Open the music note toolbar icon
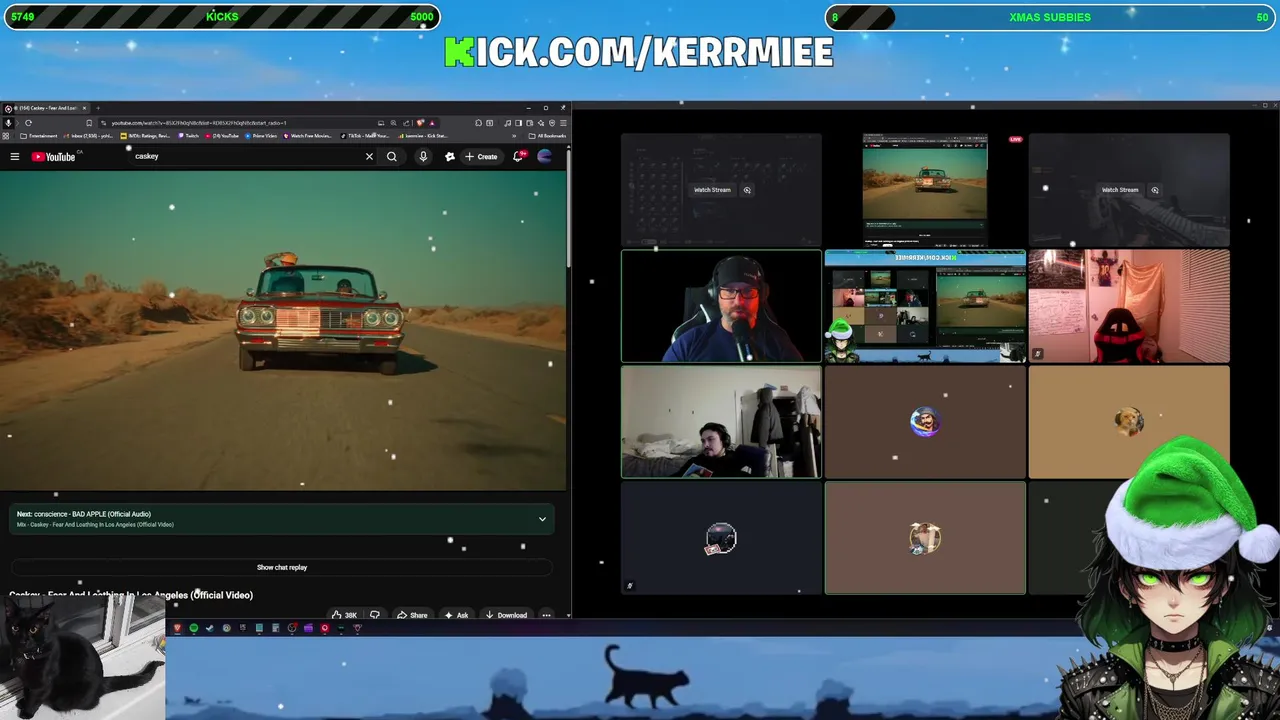The width and height of the screenshot is (1280, 720). pyautogui.click(x=507, y=123)
